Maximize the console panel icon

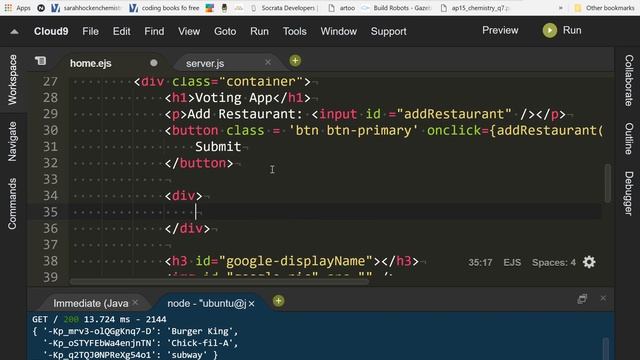(x=582, y=299)
